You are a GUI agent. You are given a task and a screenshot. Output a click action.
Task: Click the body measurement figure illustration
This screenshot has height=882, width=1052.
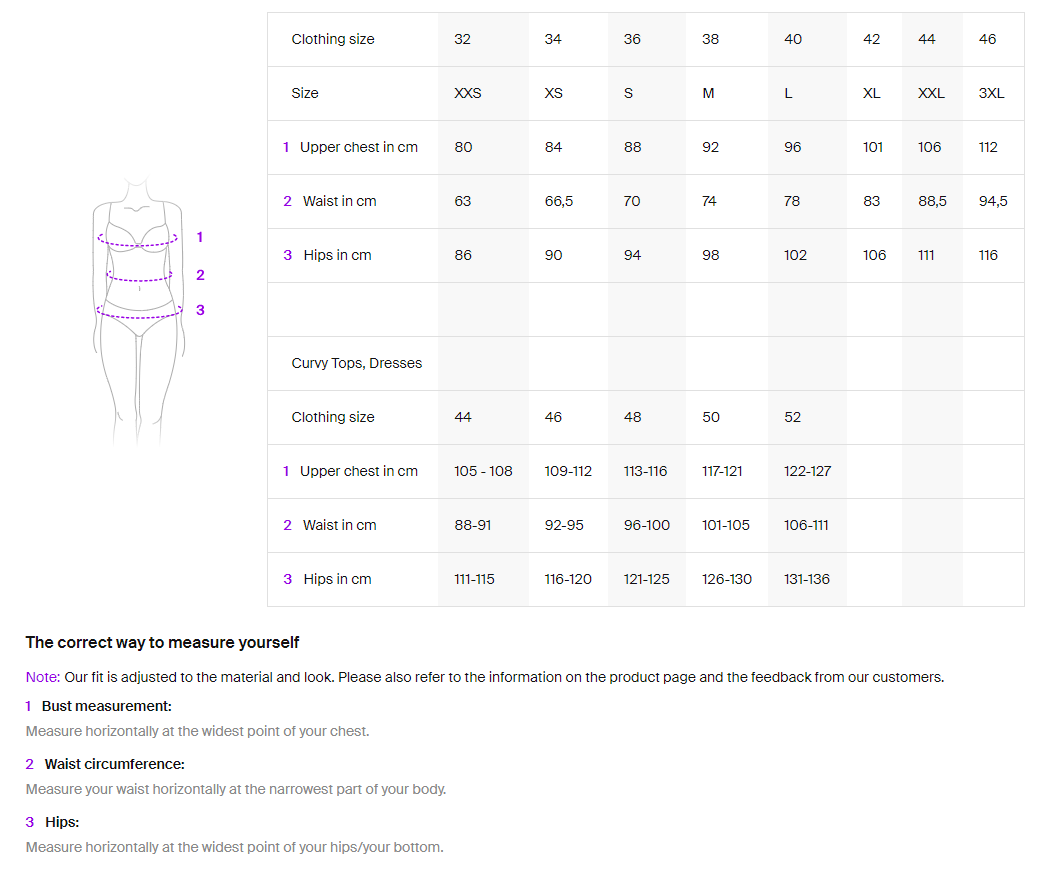point(139,310)
